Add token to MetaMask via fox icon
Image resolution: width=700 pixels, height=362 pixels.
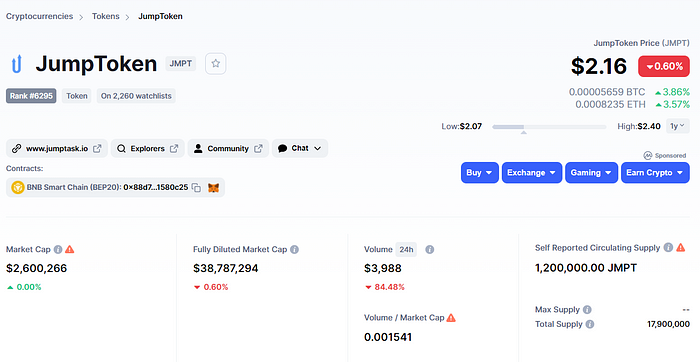(213, 188)
